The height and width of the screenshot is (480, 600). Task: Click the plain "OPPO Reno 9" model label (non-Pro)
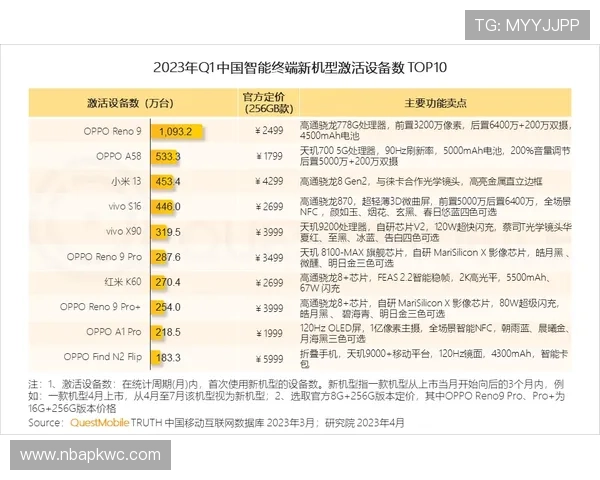(x=112, y=131)
